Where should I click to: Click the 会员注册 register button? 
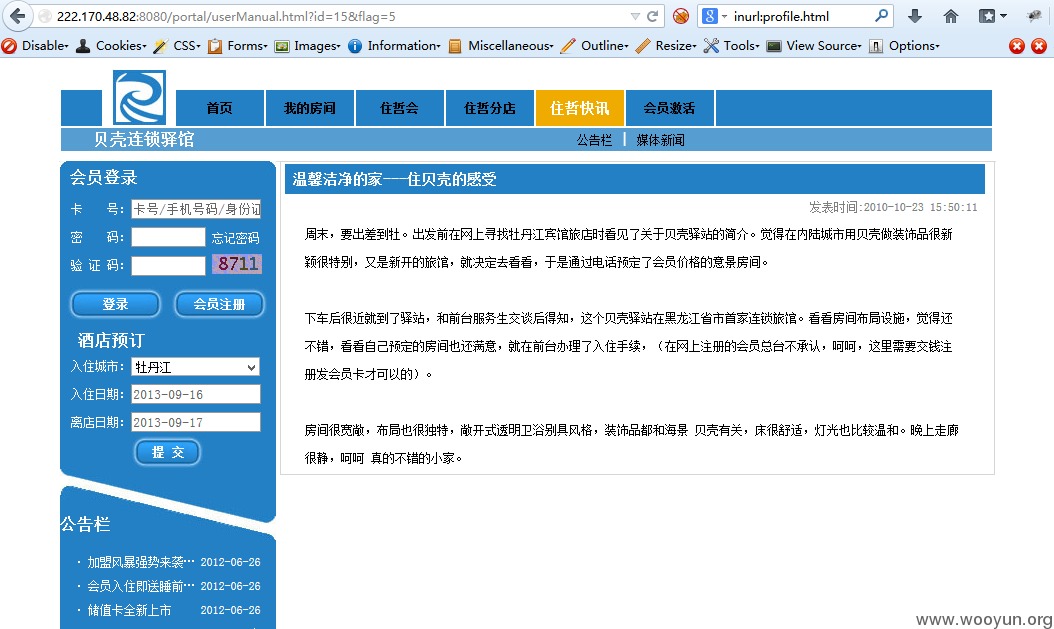tap(219, 304)
